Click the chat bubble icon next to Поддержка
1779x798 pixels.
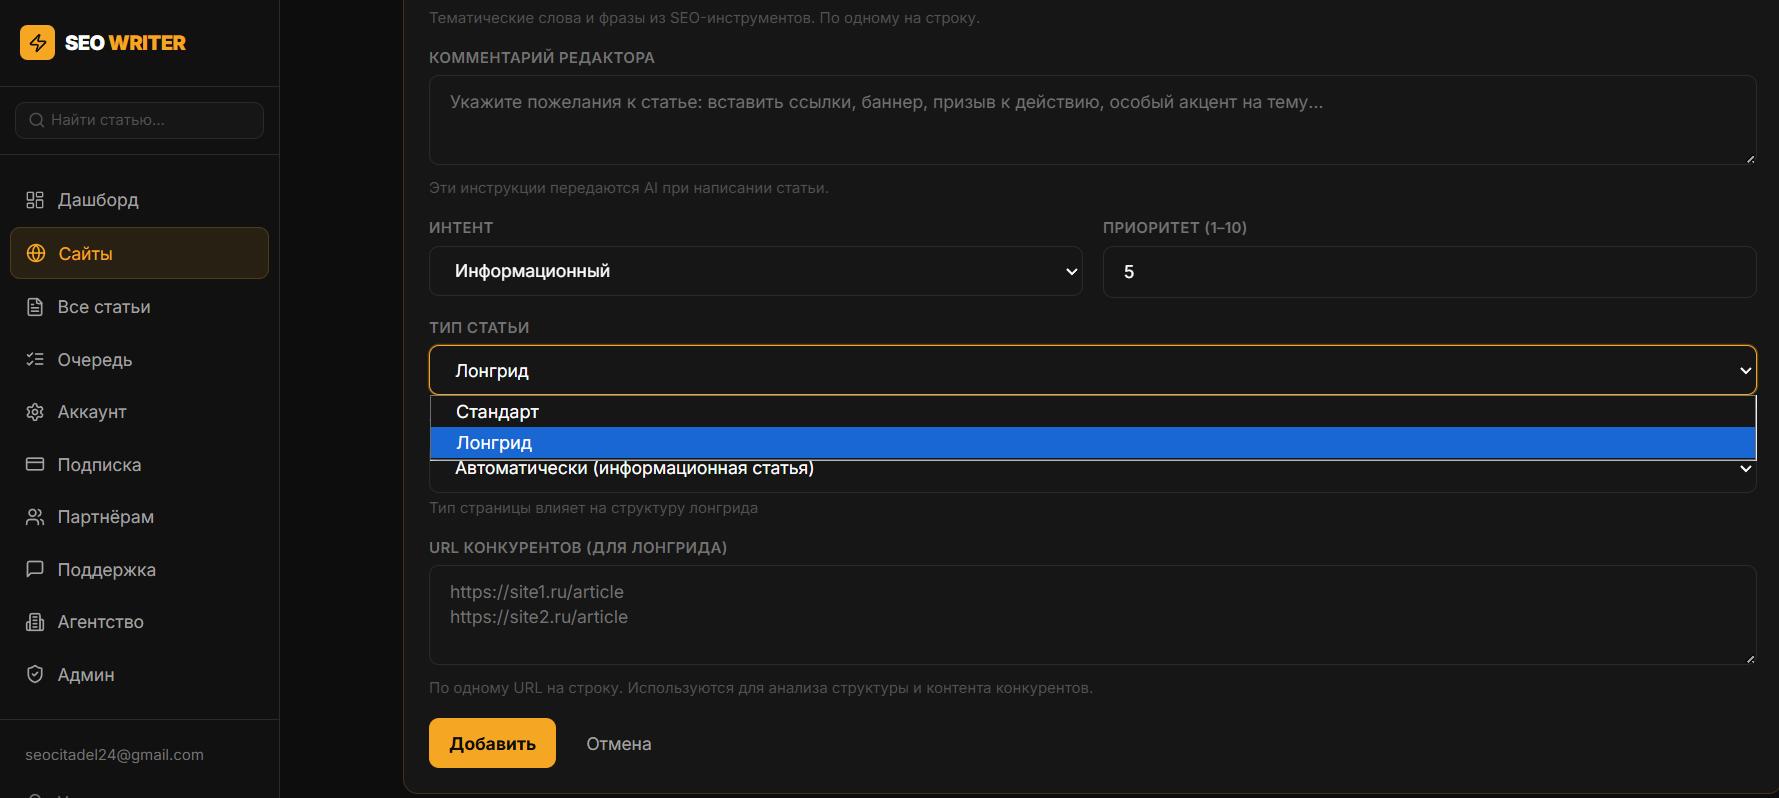point(35,569)
